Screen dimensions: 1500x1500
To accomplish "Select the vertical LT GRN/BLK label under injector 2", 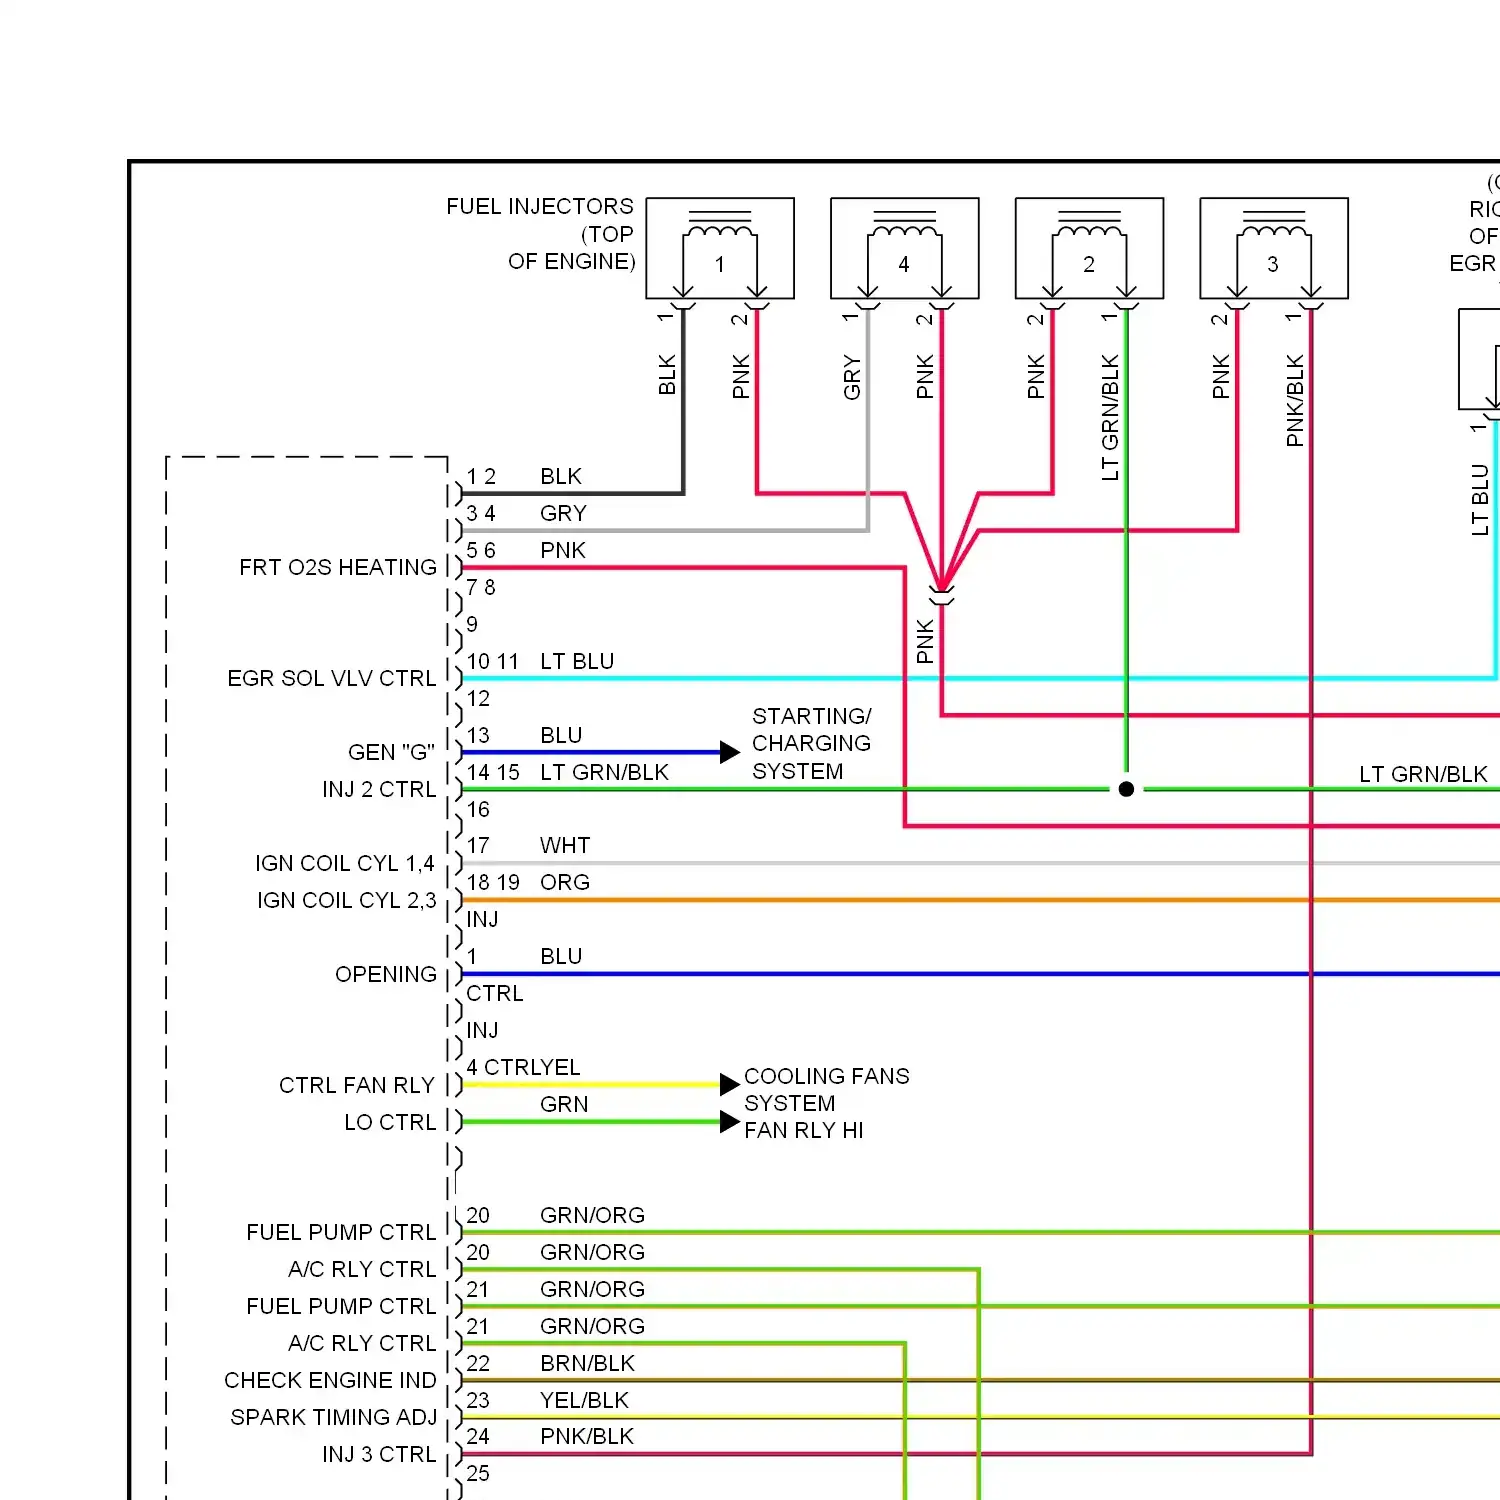I will coord(1110,417).
